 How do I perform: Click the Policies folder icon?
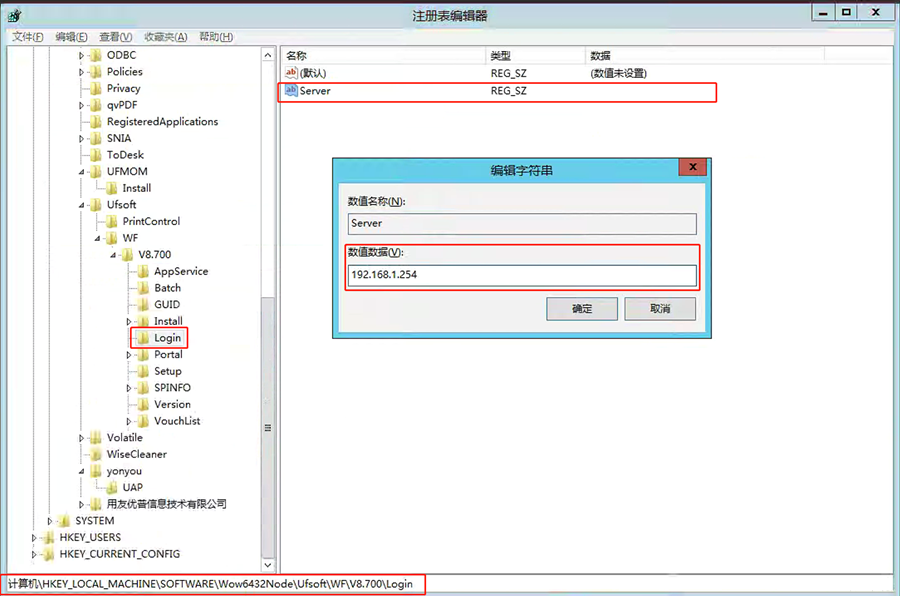96,72
